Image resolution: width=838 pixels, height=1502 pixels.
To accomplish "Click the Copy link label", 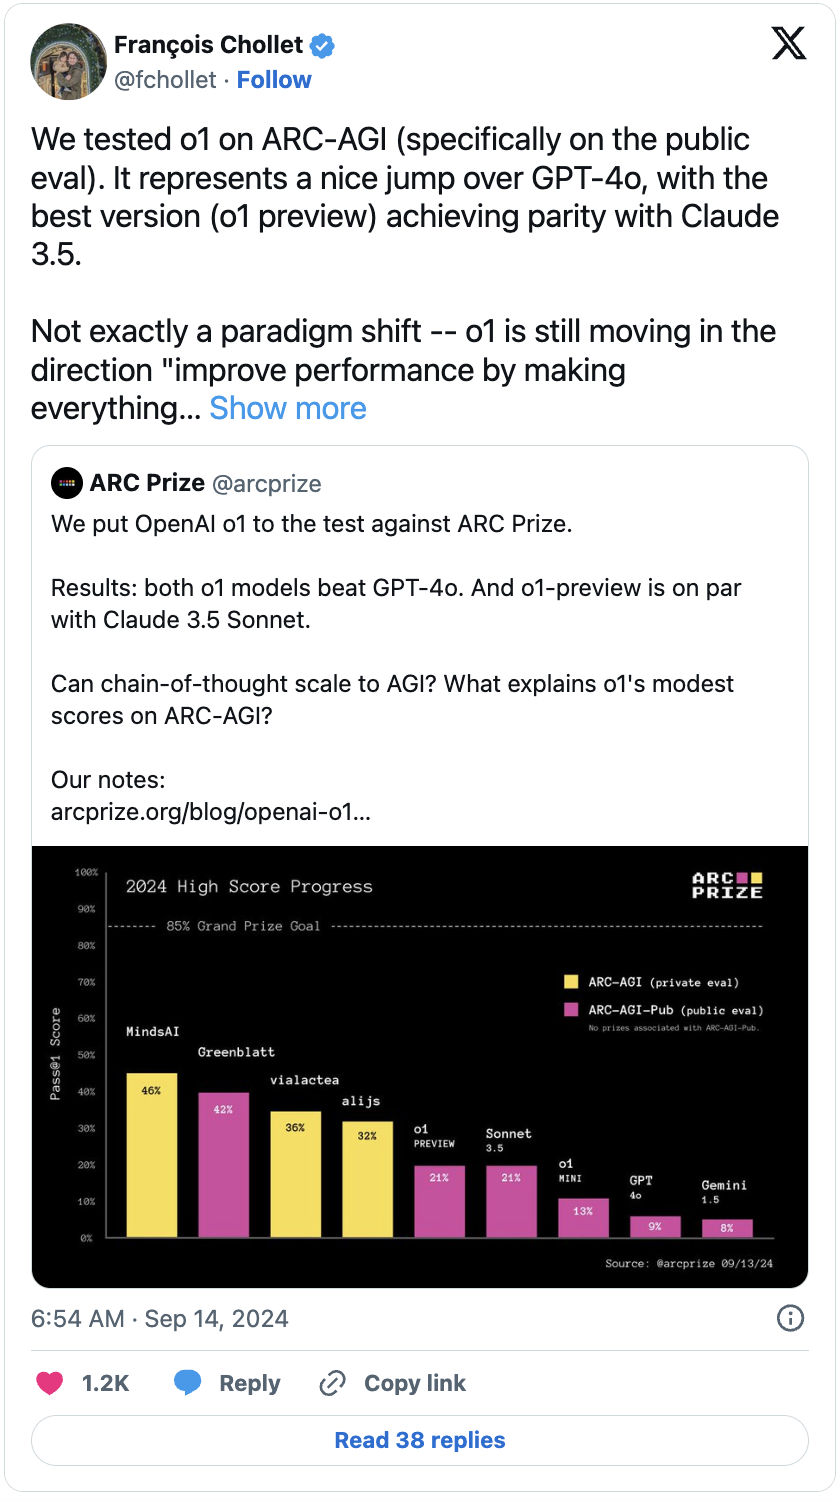I will pos(415,1383).
